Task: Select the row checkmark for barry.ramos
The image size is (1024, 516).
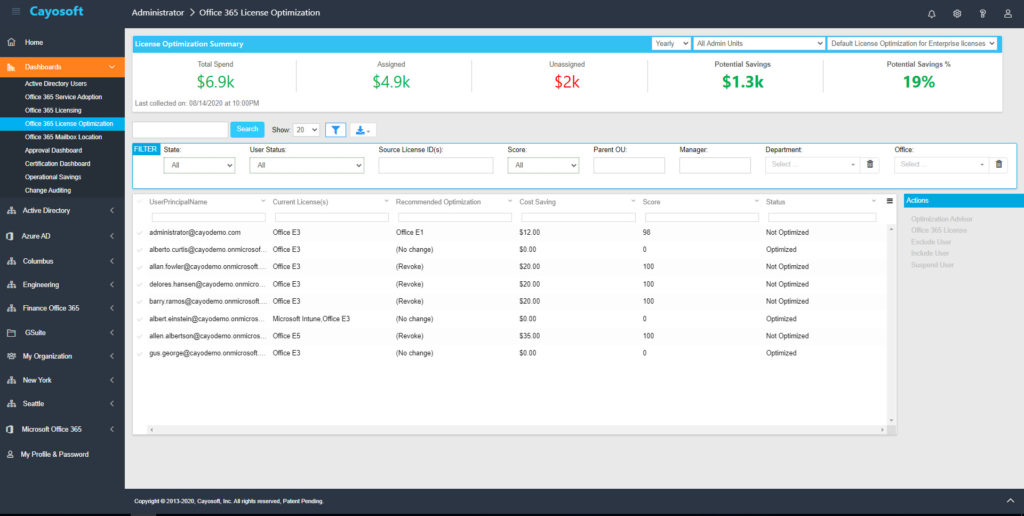Action: pos(139,301)
